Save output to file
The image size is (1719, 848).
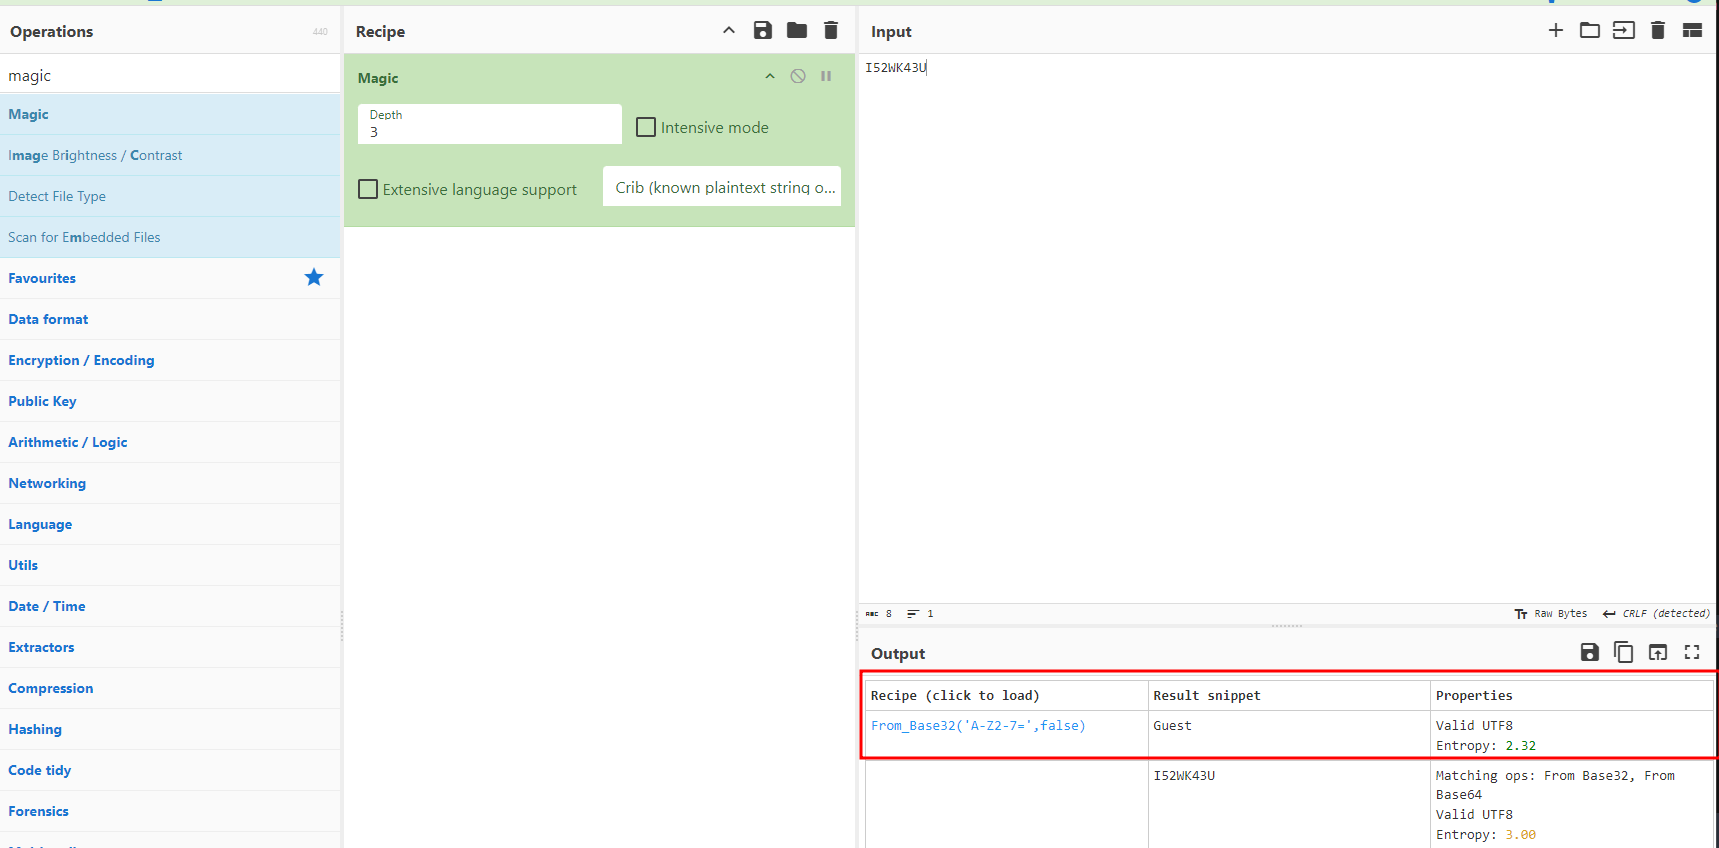[1590, 653]
